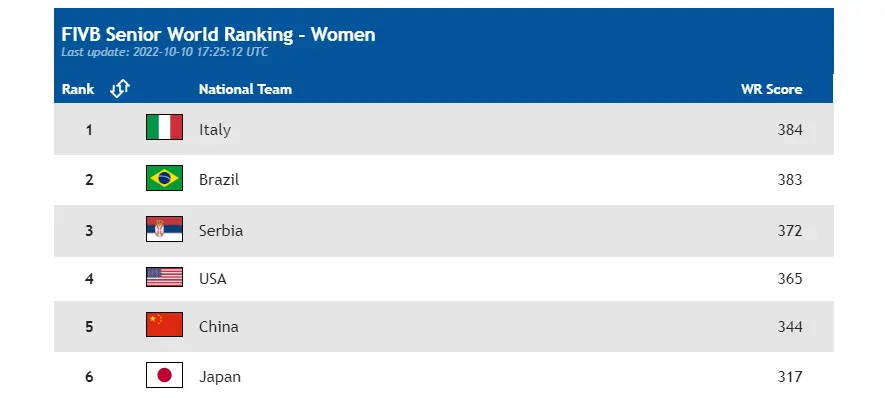Select Italy's WR score 384
885x398 pixels.
[x=790, y=129]
